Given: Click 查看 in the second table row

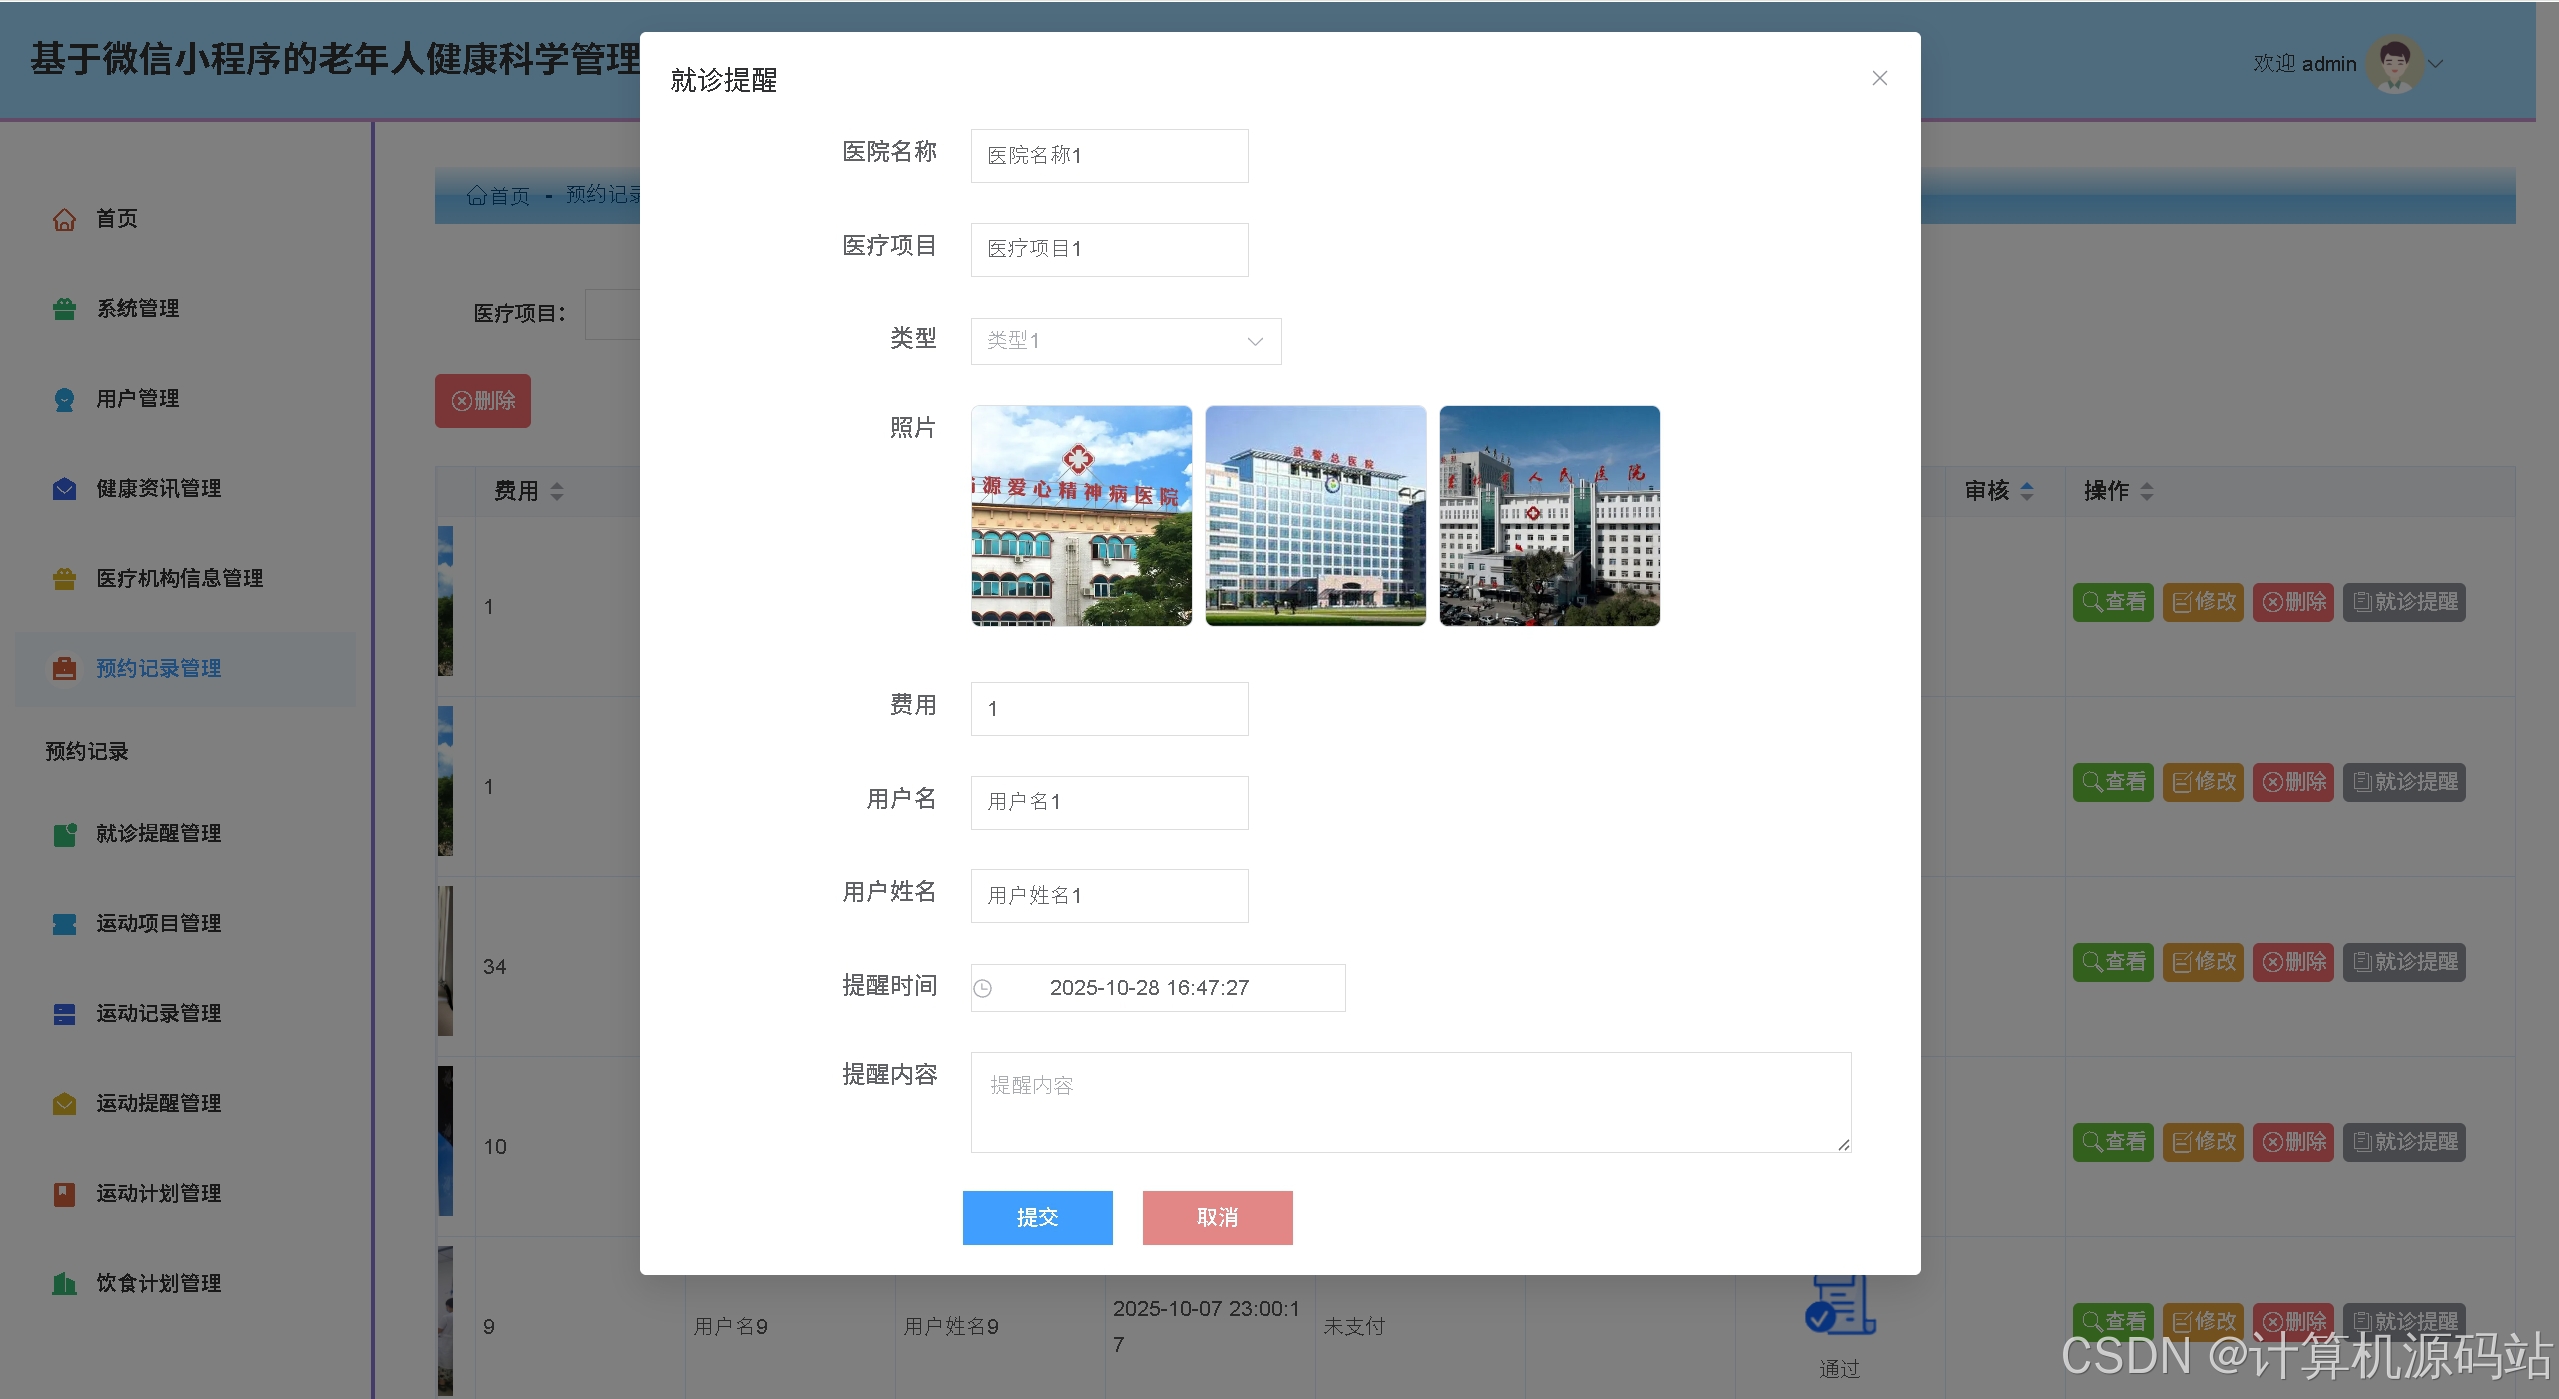Looking at the screenshot, I should (2113, 782).
